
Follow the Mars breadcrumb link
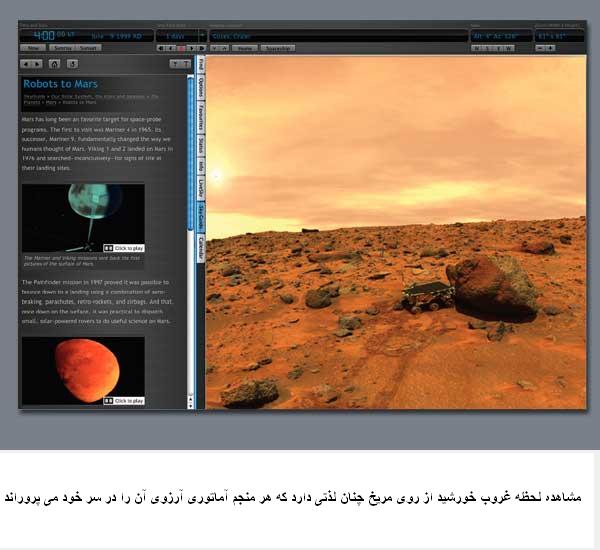point(51,103)
